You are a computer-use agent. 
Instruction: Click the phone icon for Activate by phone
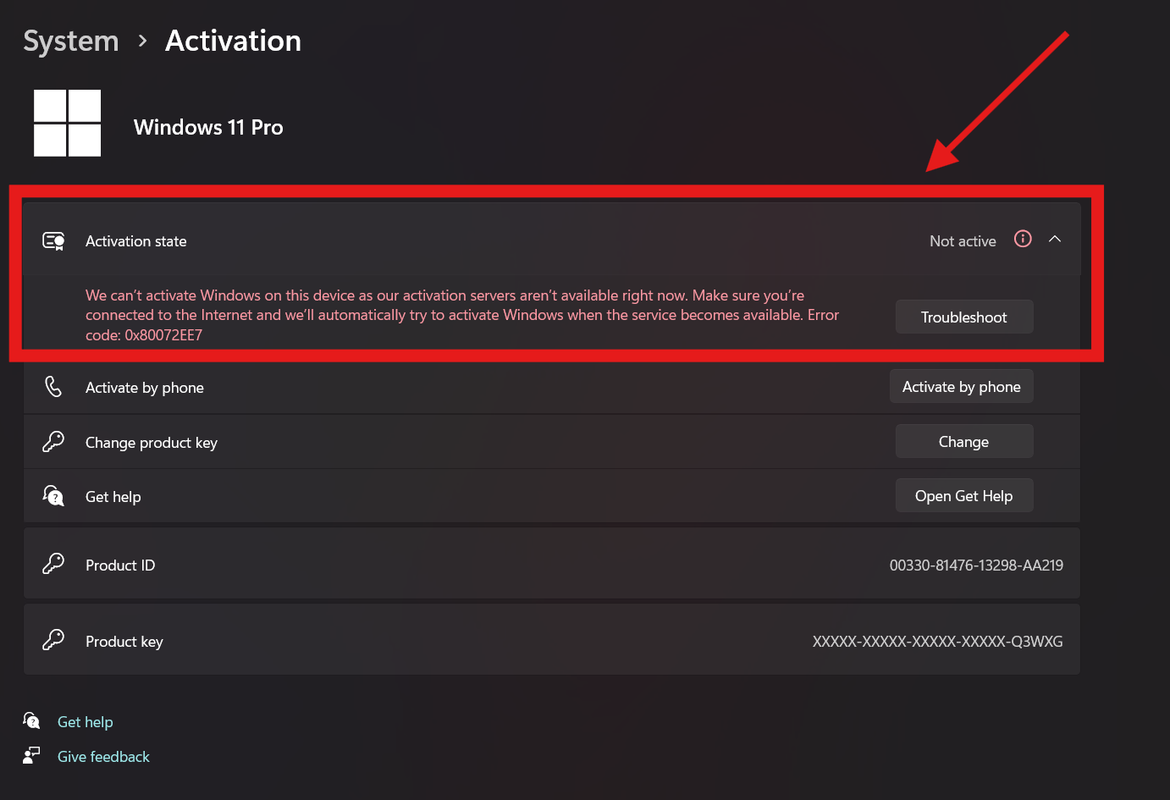coord(54,387)
